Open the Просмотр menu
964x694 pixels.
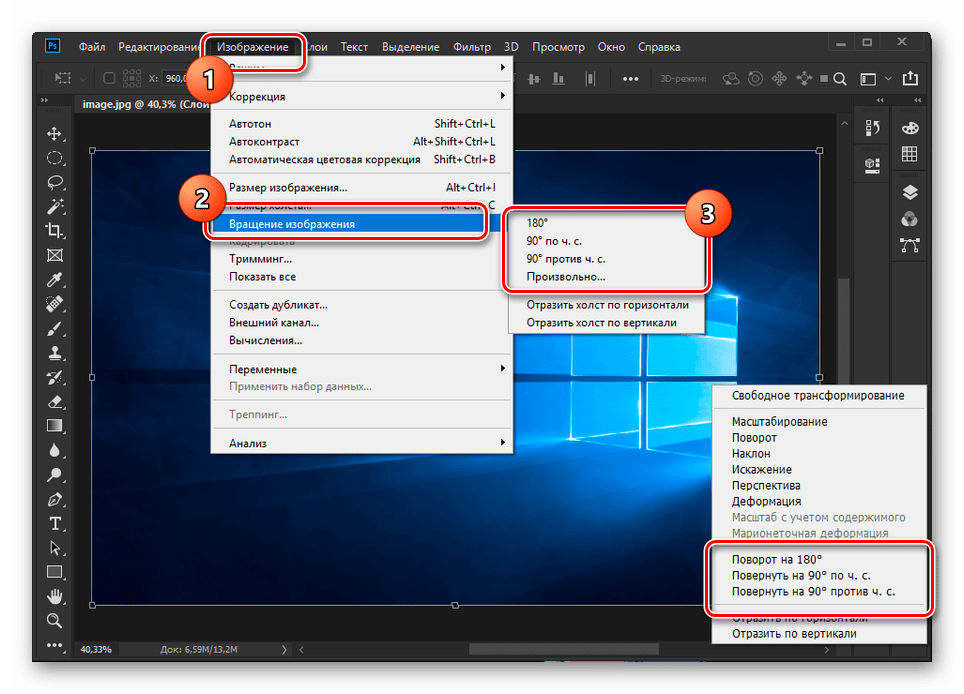coord(558,47)
